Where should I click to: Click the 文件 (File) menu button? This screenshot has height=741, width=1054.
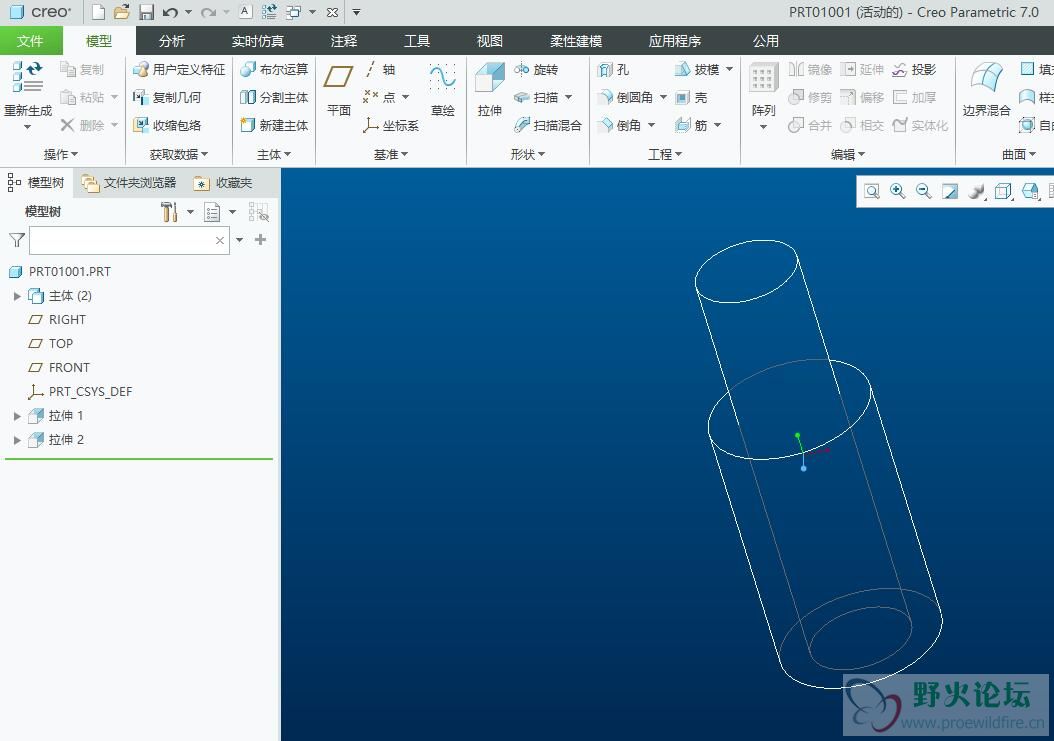click(31, 41)
